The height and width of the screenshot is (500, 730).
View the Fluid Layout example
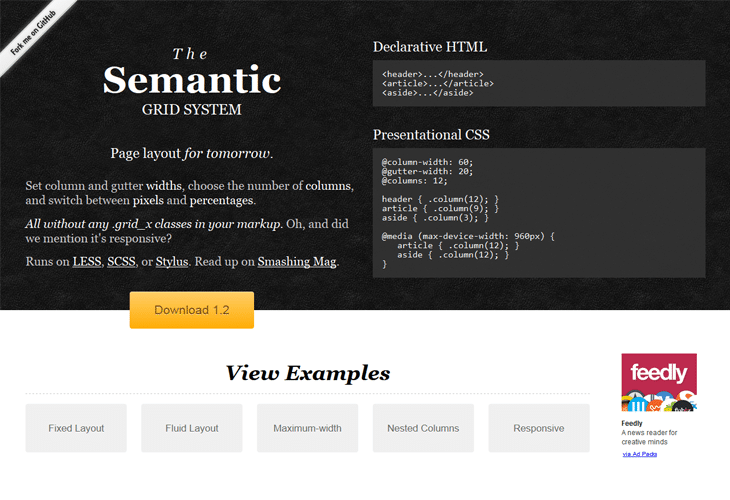pyautogui.click(x=192, y=428)
